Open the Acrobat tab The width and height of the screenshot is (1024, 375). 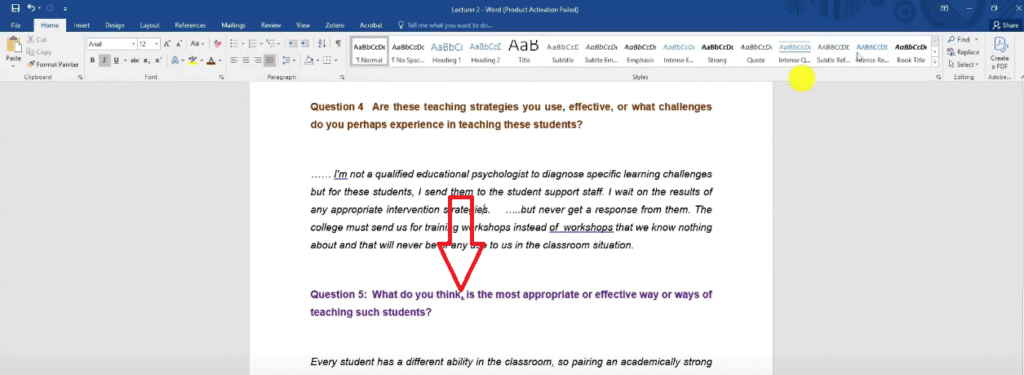pos(371,25)
